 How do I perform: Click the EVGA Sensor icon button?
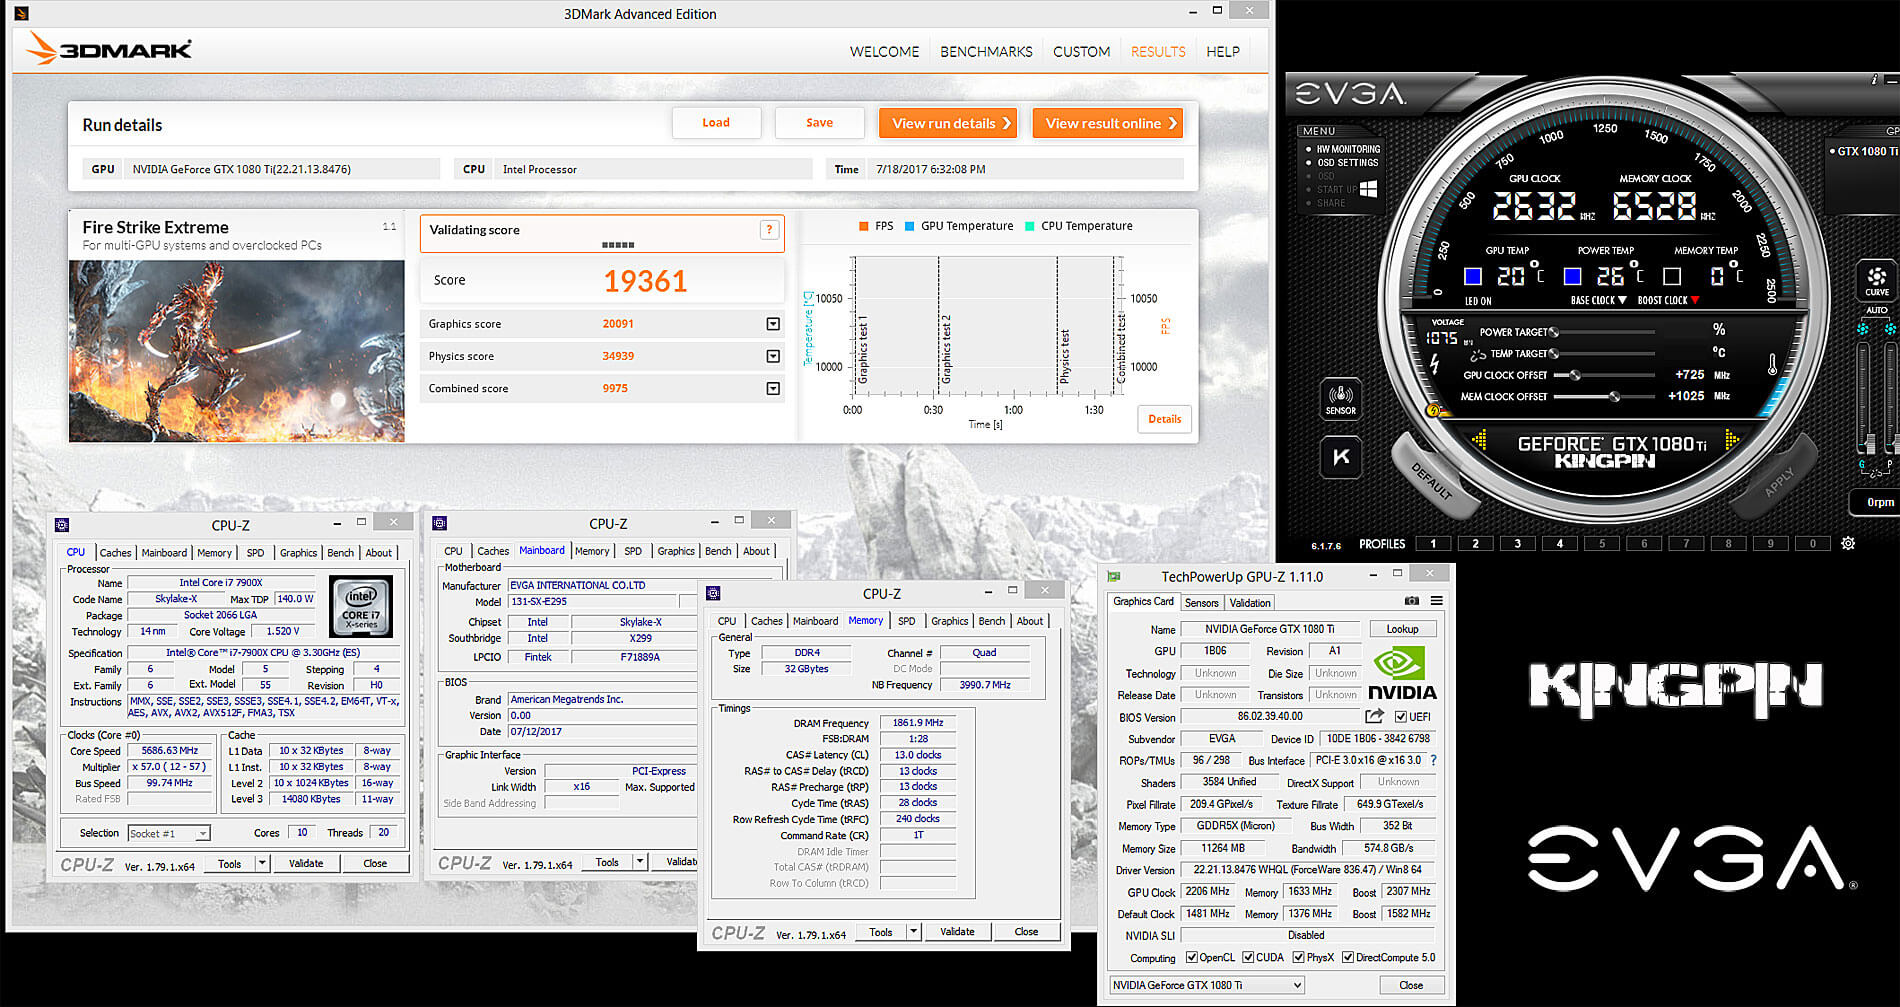[x=1340, y=399]
